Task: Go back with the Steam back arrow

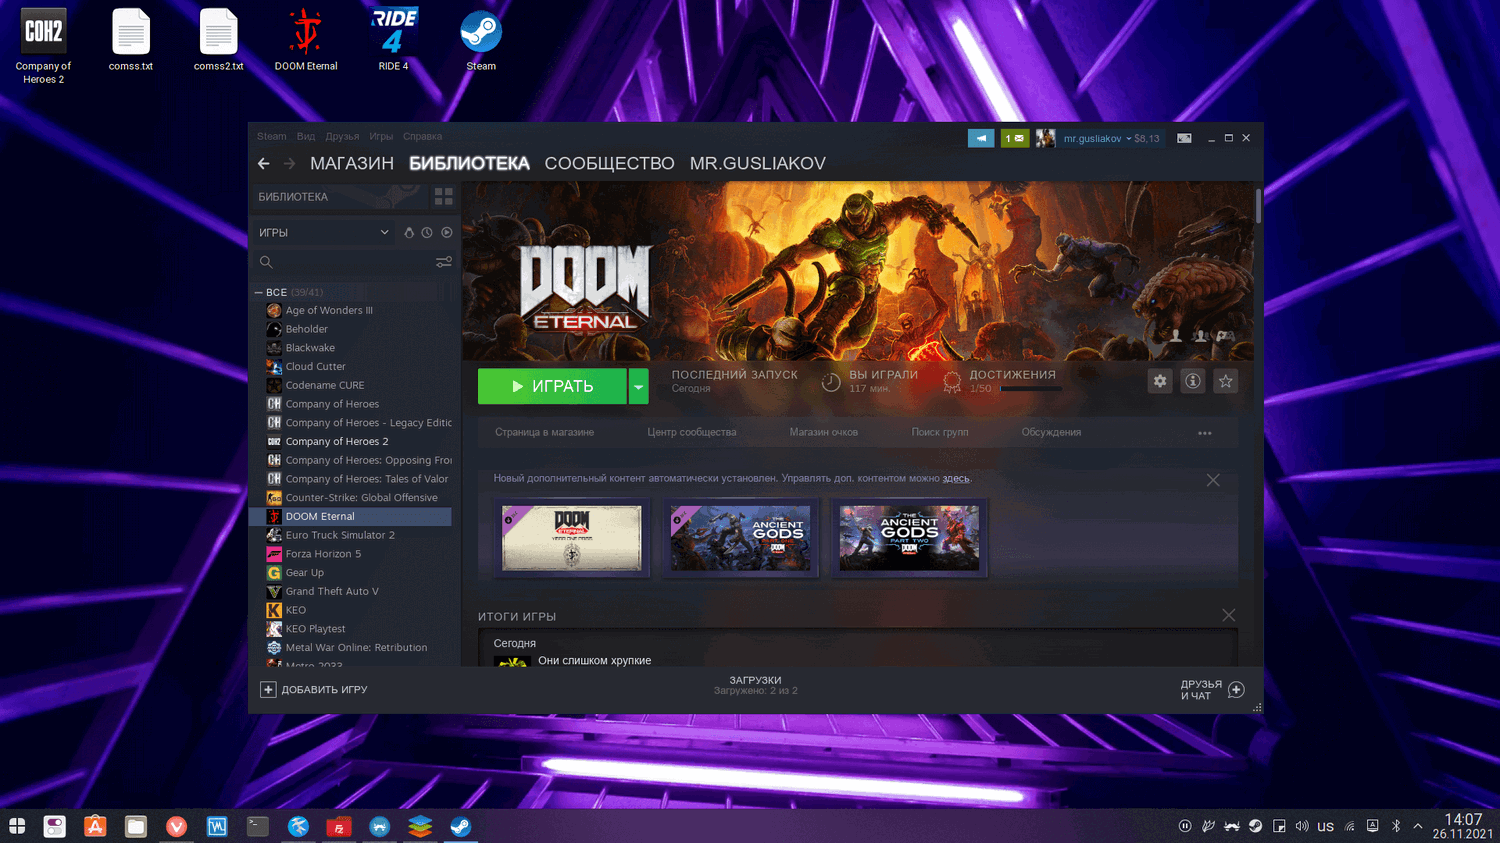Action: point(264,164)
